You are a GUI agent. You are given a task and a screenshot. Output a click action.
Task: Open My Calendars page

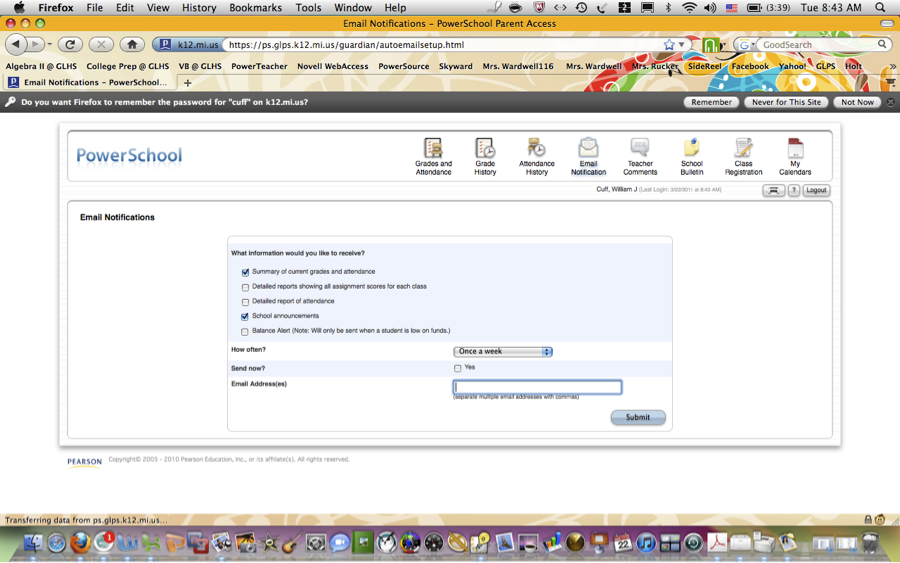[795, 156]
